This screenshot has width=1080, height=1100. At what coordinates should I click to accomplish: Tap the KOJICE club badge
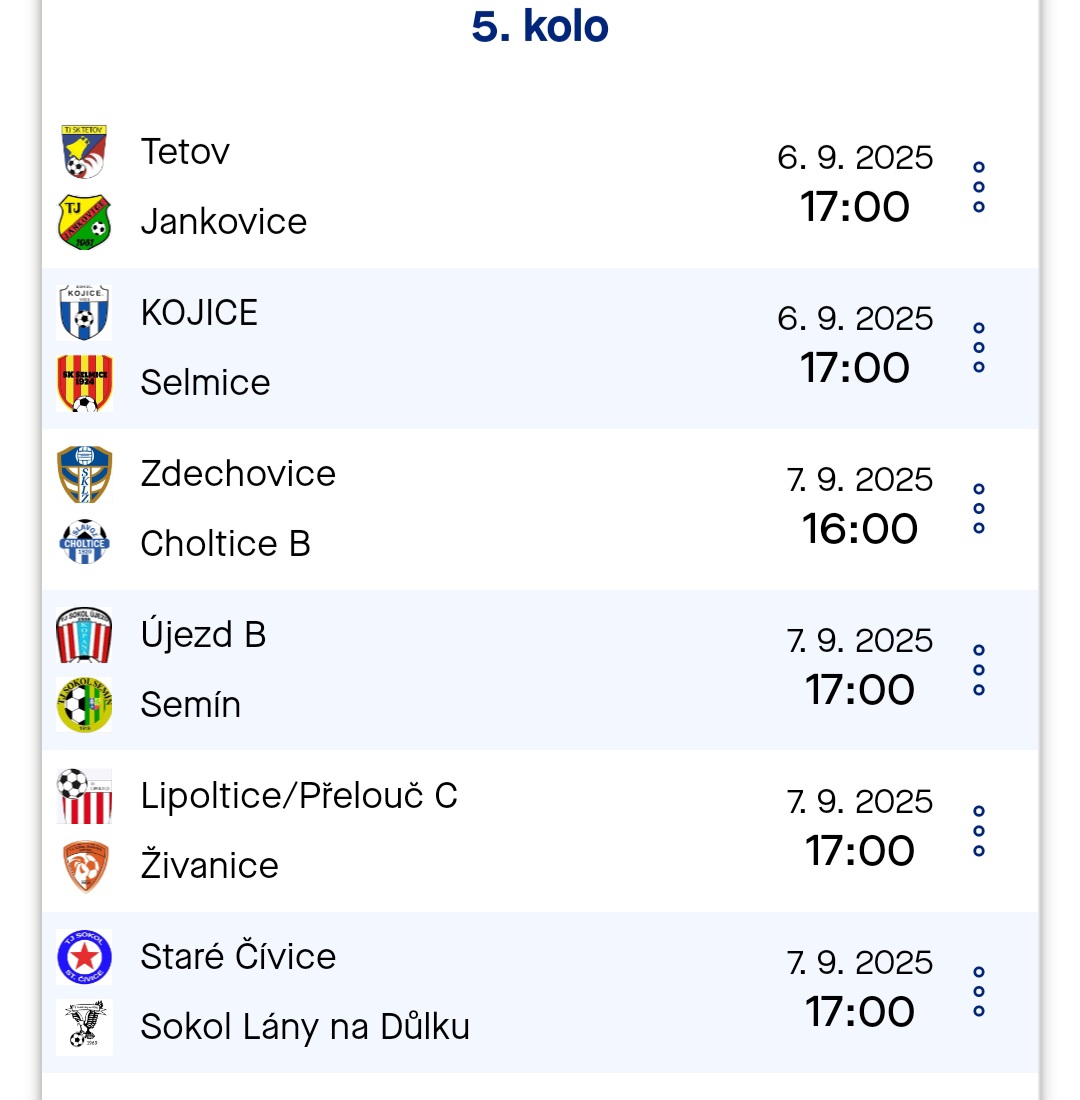point(84,313)
